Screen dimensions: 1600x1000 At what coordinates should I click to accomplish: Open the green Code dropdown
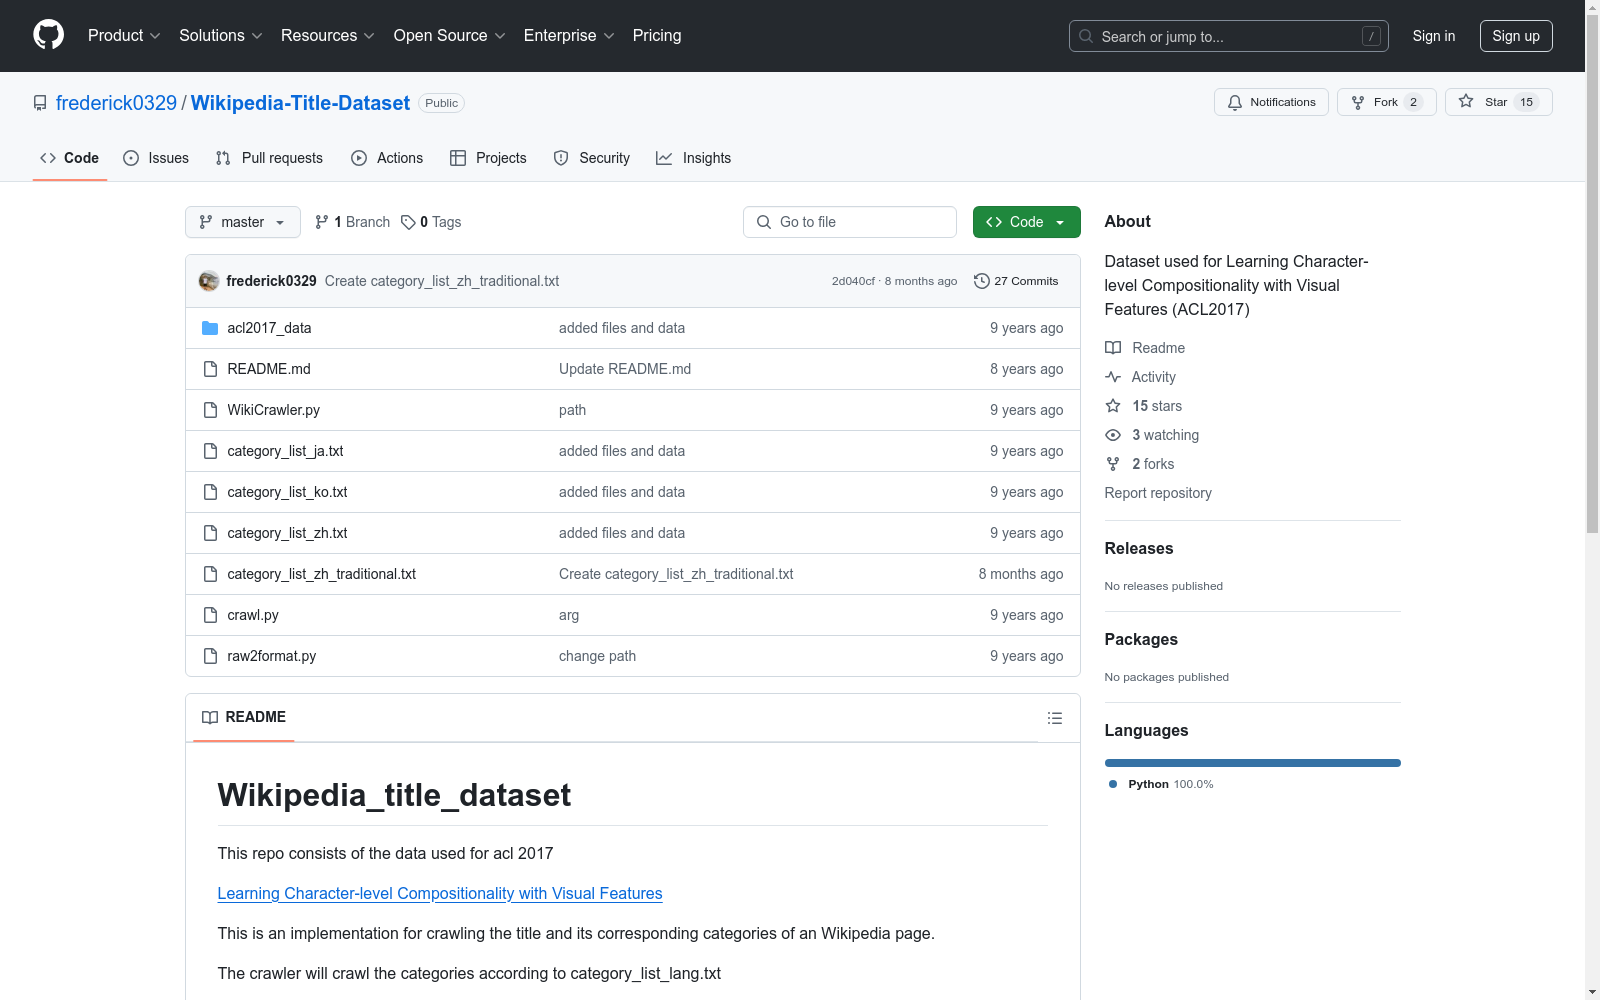[1026, 222]
